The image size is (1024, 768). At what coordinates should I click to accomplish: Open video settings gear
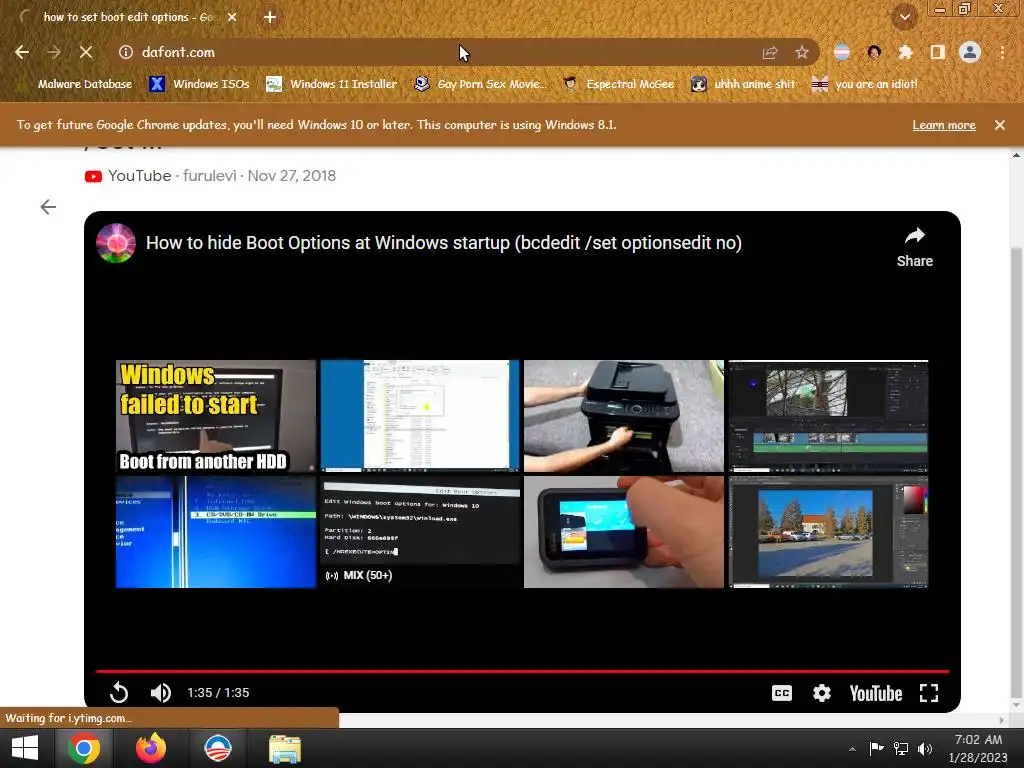(822, 693)
